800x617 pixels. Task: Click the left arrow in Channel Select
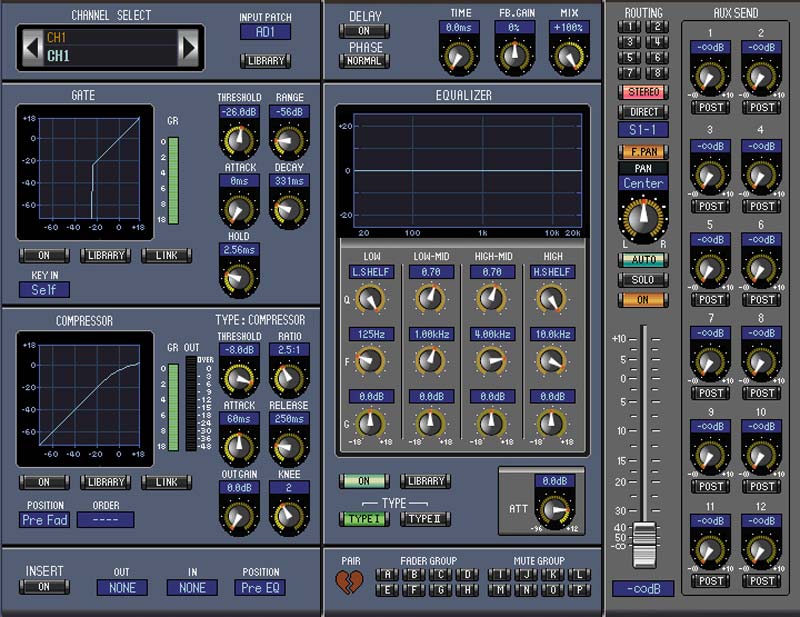[33, 45]
